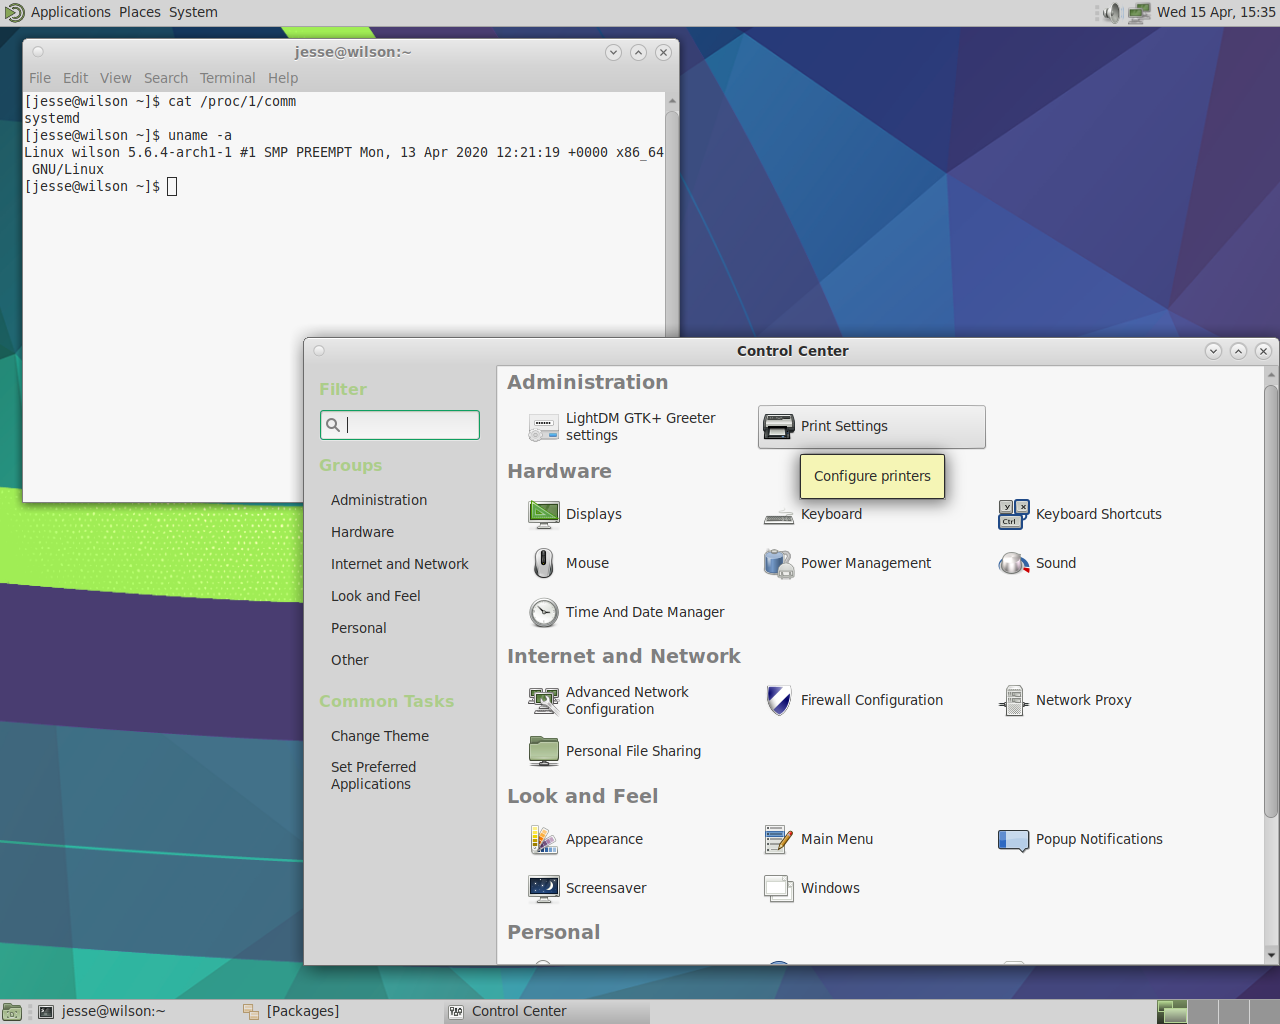The image size is (1280, 1024).
Task: Open Screensaver settings icon
Action: click(543, 888)
